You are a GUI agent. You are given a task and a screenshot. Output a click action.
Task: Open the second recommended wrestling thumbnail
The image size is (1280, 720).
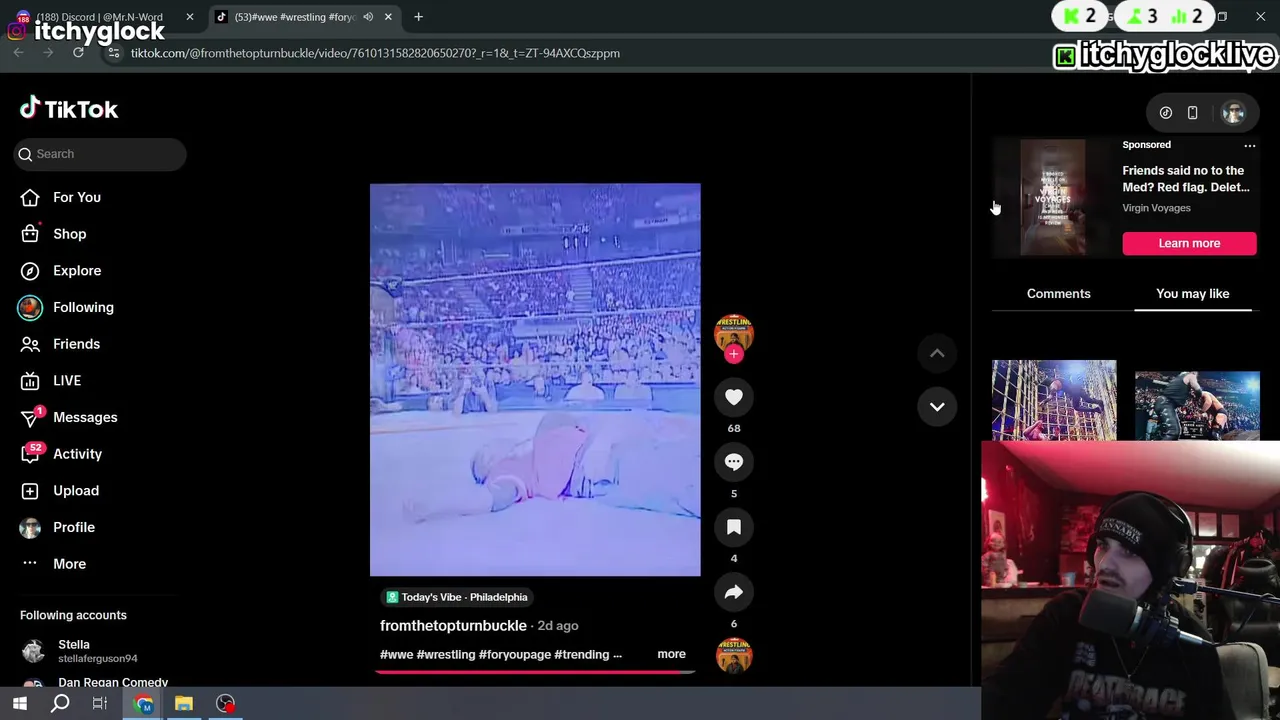[x=1197, y=405]
